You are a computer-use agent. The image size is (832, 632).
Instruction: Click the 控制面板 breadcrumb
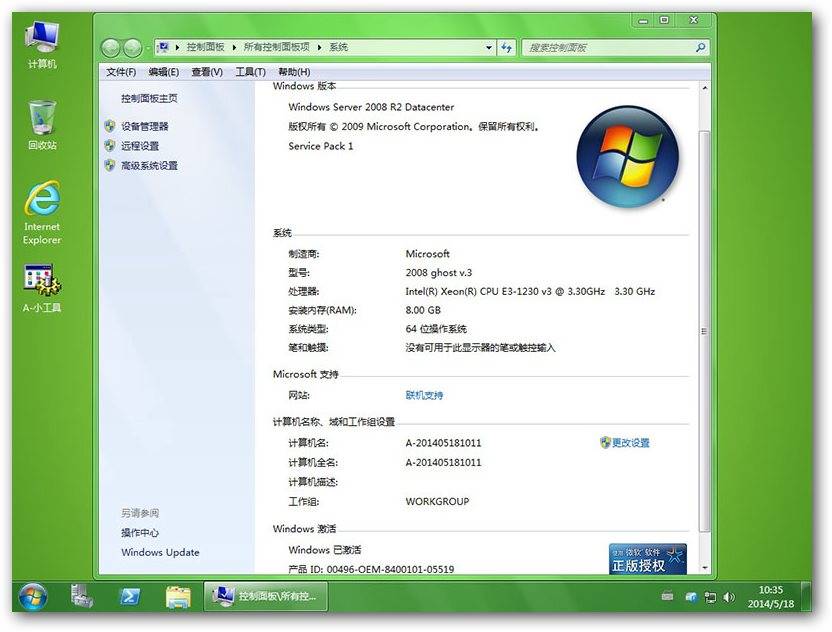pyautogui.click(x=205, y=47)
